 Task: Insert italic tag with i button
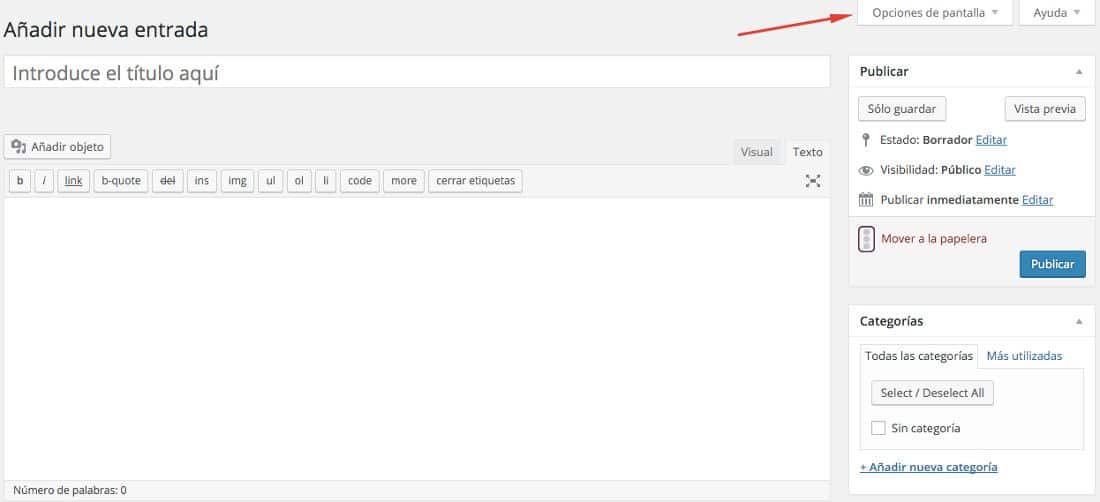click(44, 181)
